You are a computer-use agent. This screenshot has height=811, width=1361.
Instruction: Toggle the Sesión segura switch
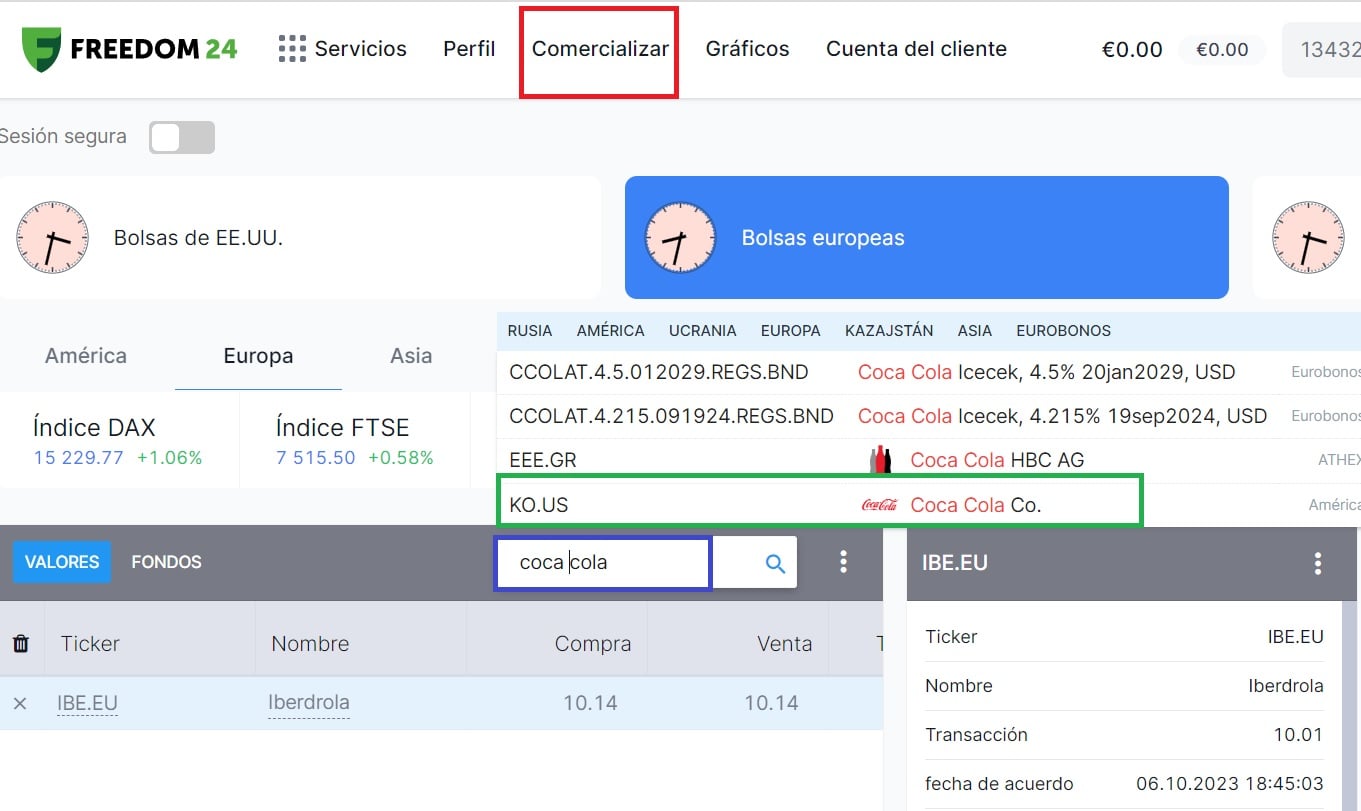pyautogui.click(x=181, y=137)
